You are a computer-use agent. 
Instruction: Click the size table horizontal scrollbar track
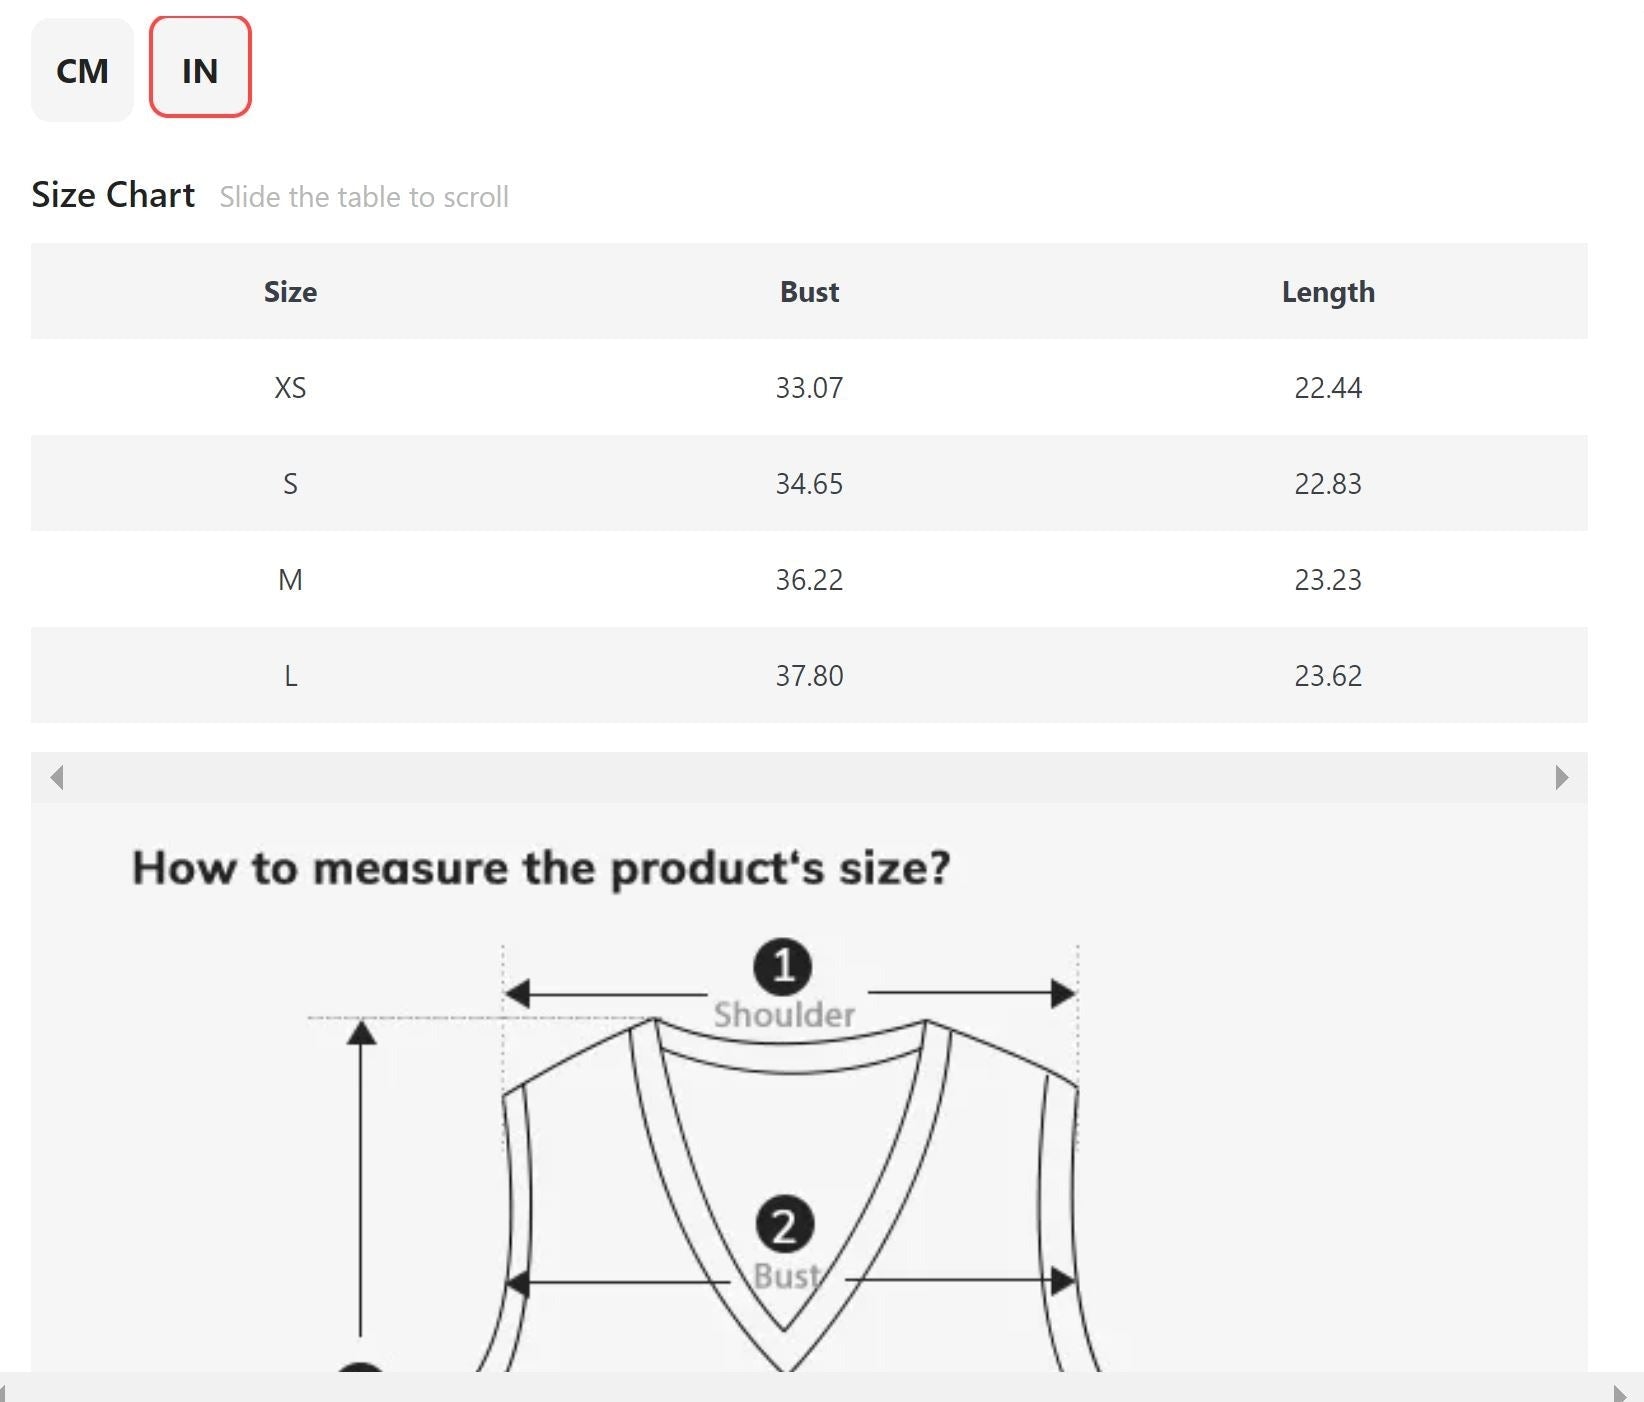pyautogui.click(x=809, y=777)
